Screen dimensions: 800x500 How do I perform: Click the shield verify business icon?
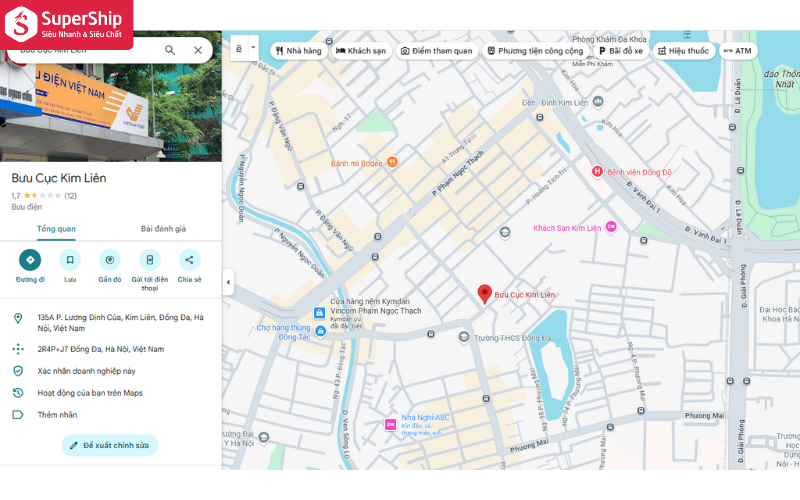pos(18,371)
